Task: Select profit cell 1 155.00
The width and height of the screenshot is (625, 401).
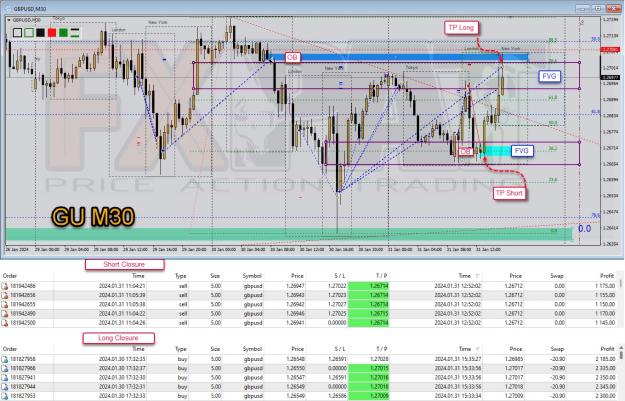Action: tap(605, 295)
